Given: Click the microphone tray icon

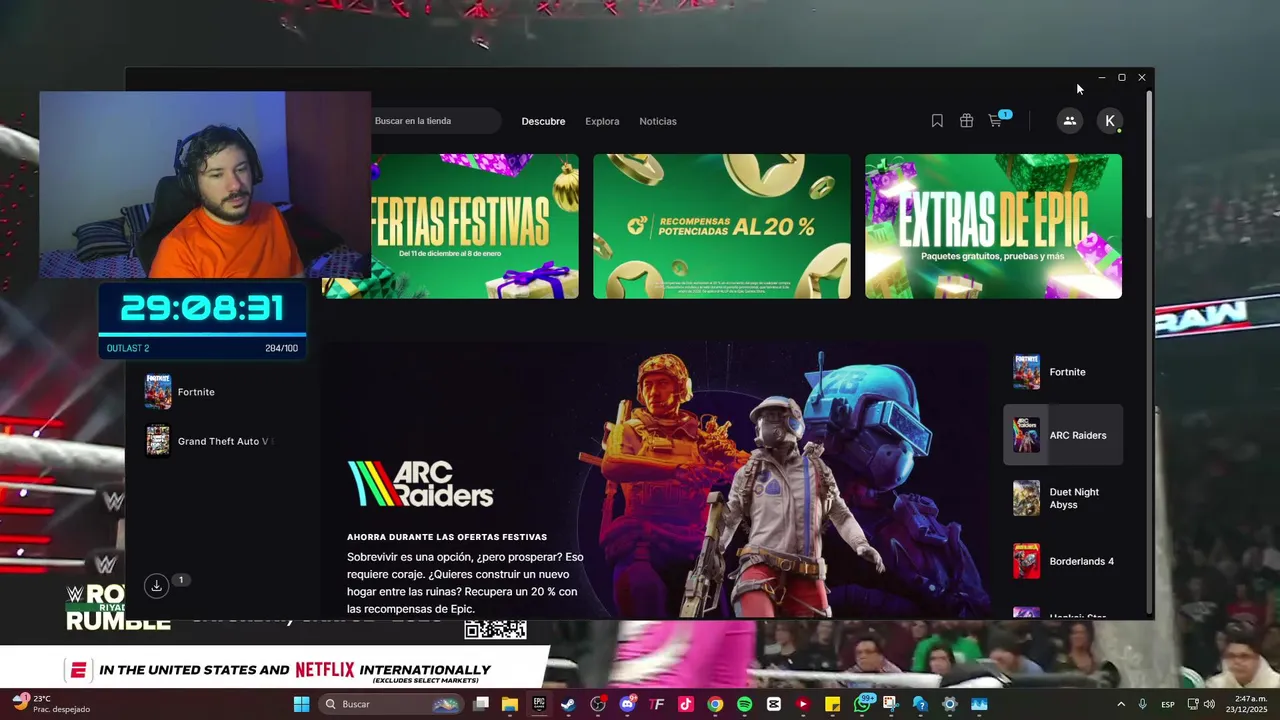Looking at the screenshot, I should (x=1143, y=704).
